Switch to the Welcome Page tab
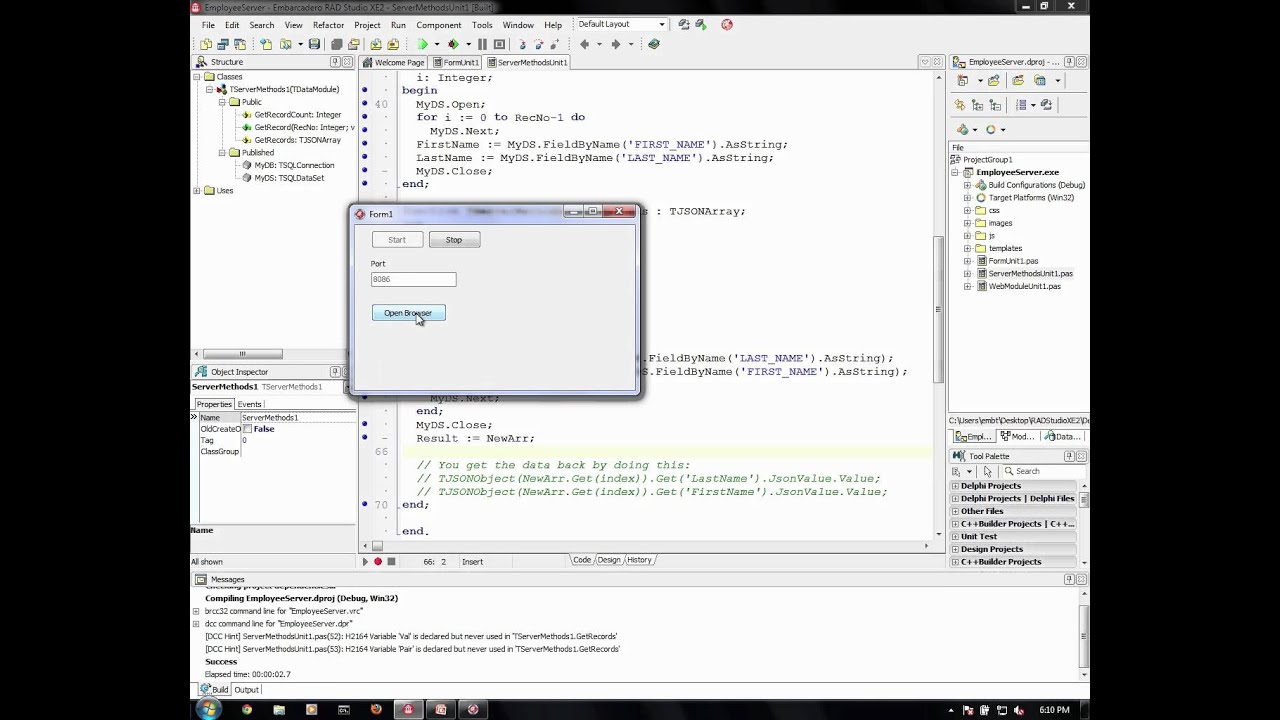 394,62
